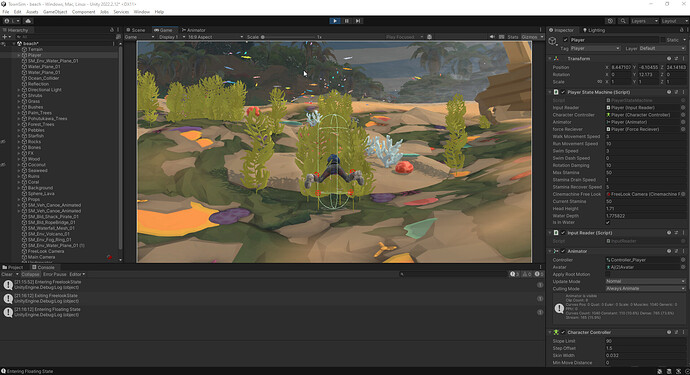Open the search icon at top right

click(623, 21)
